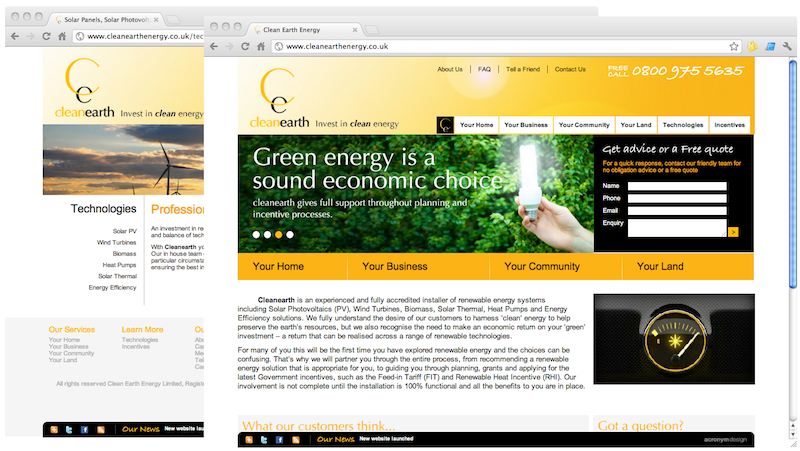Open the Twitter icon in the front window footer

(x=264, y=440)
